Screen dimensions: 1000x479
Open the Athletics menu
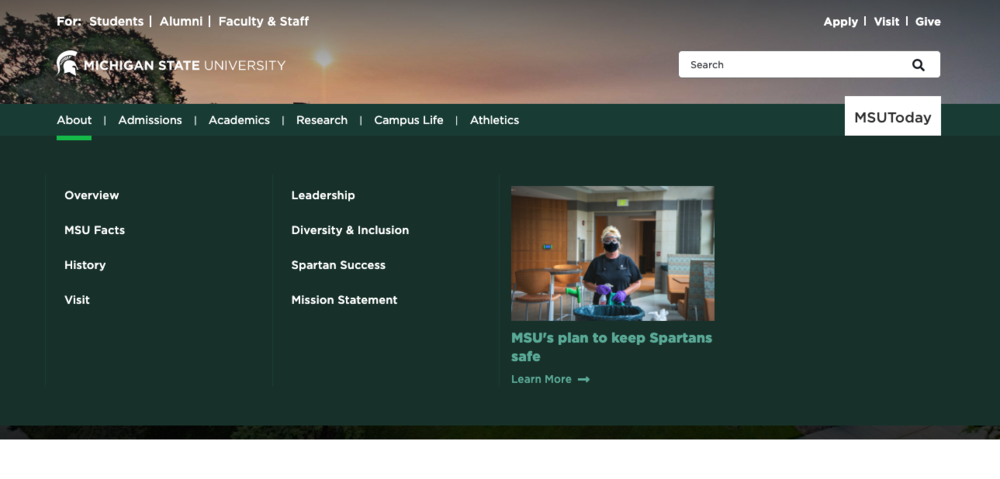[494, 120]
